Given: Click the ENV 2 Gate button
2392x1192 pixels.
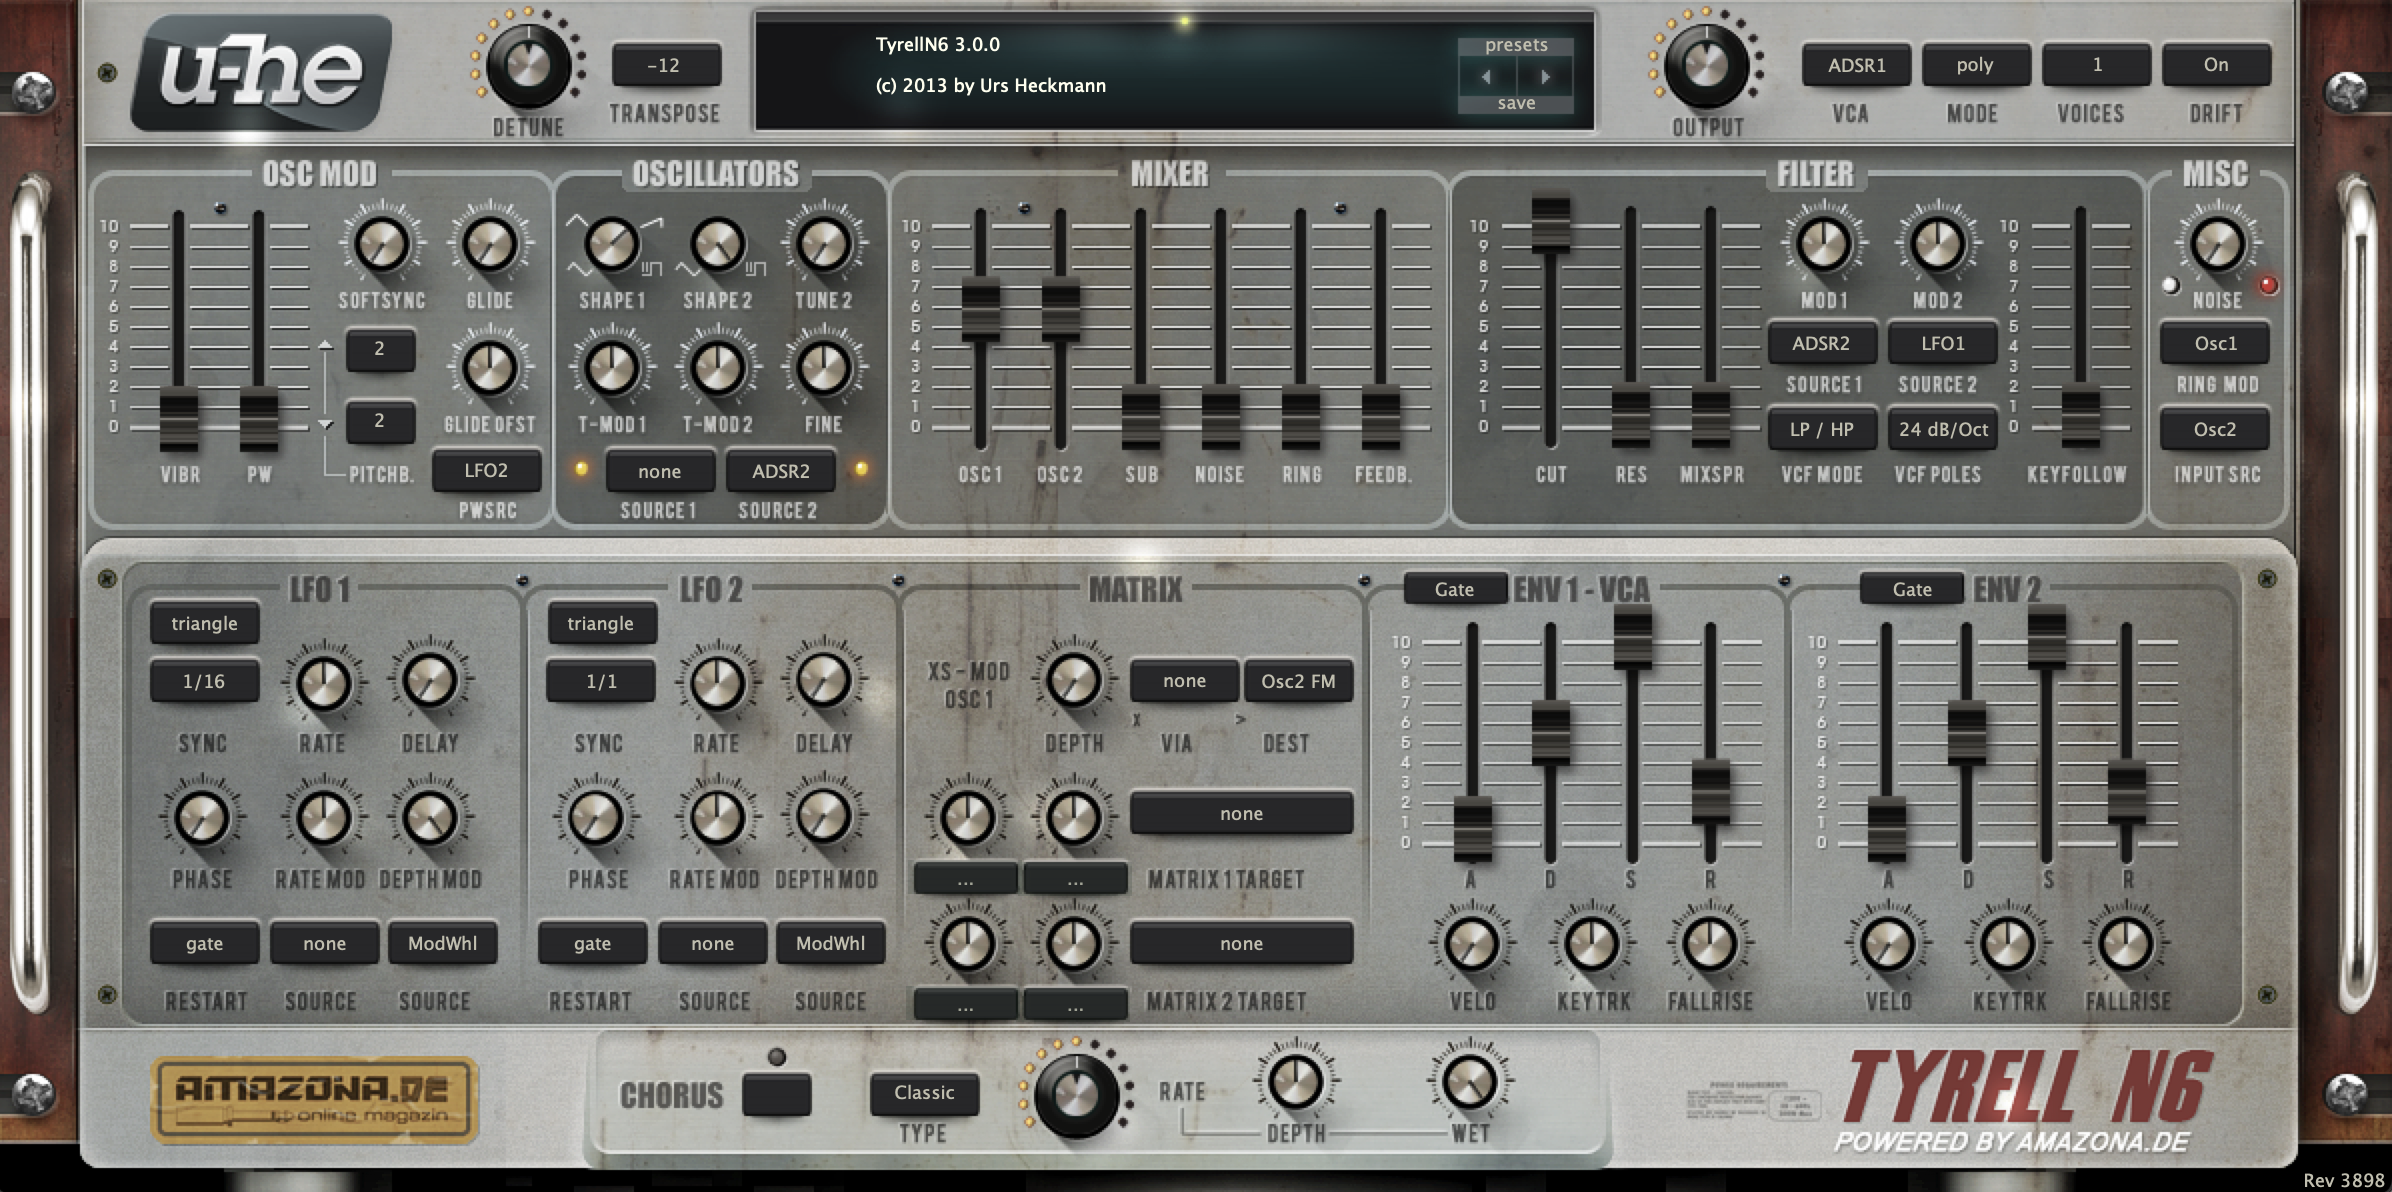Looking at the screenshot, I should (1911, 589).
